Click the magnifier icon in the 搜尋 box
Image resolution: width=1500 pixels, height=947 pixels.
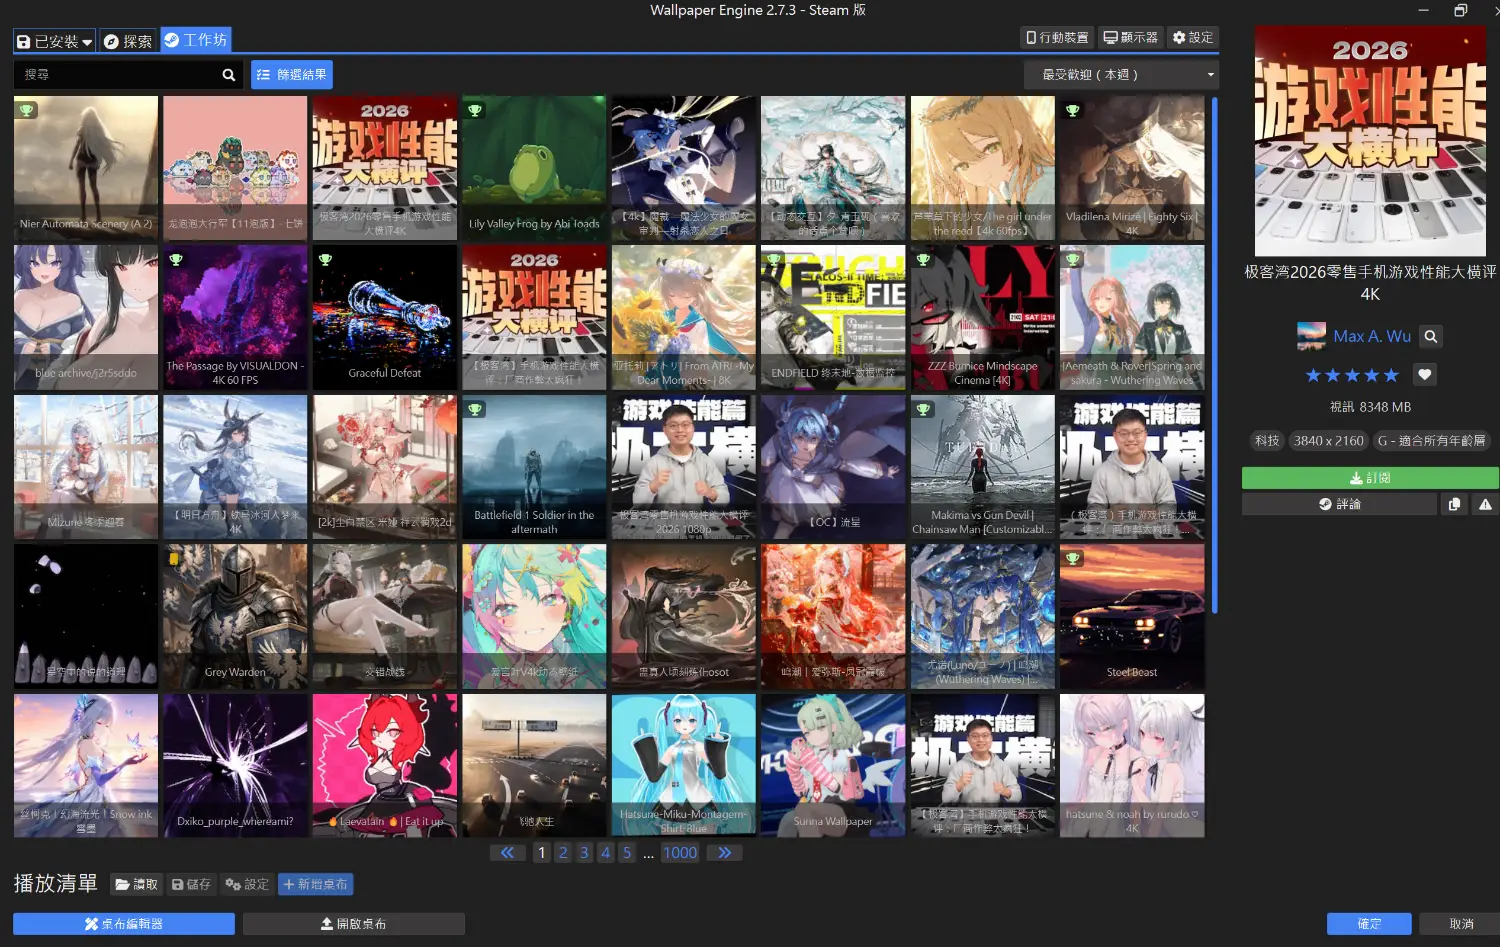[x=229, y=75]
